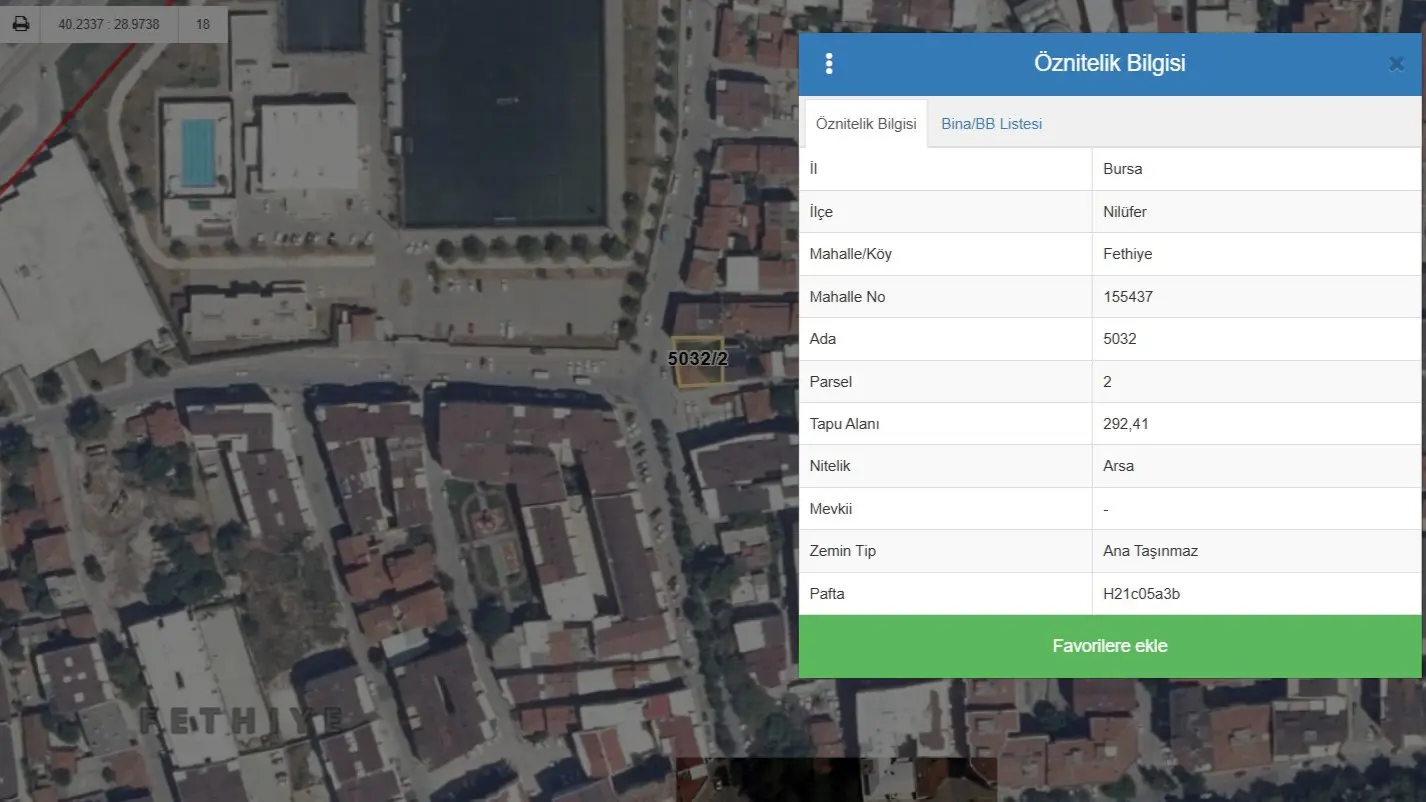This screenshot has height=802, width=1426.
Task: Click the Tapu Alanı value 292,41
Action: click(x=1126, y=424)
